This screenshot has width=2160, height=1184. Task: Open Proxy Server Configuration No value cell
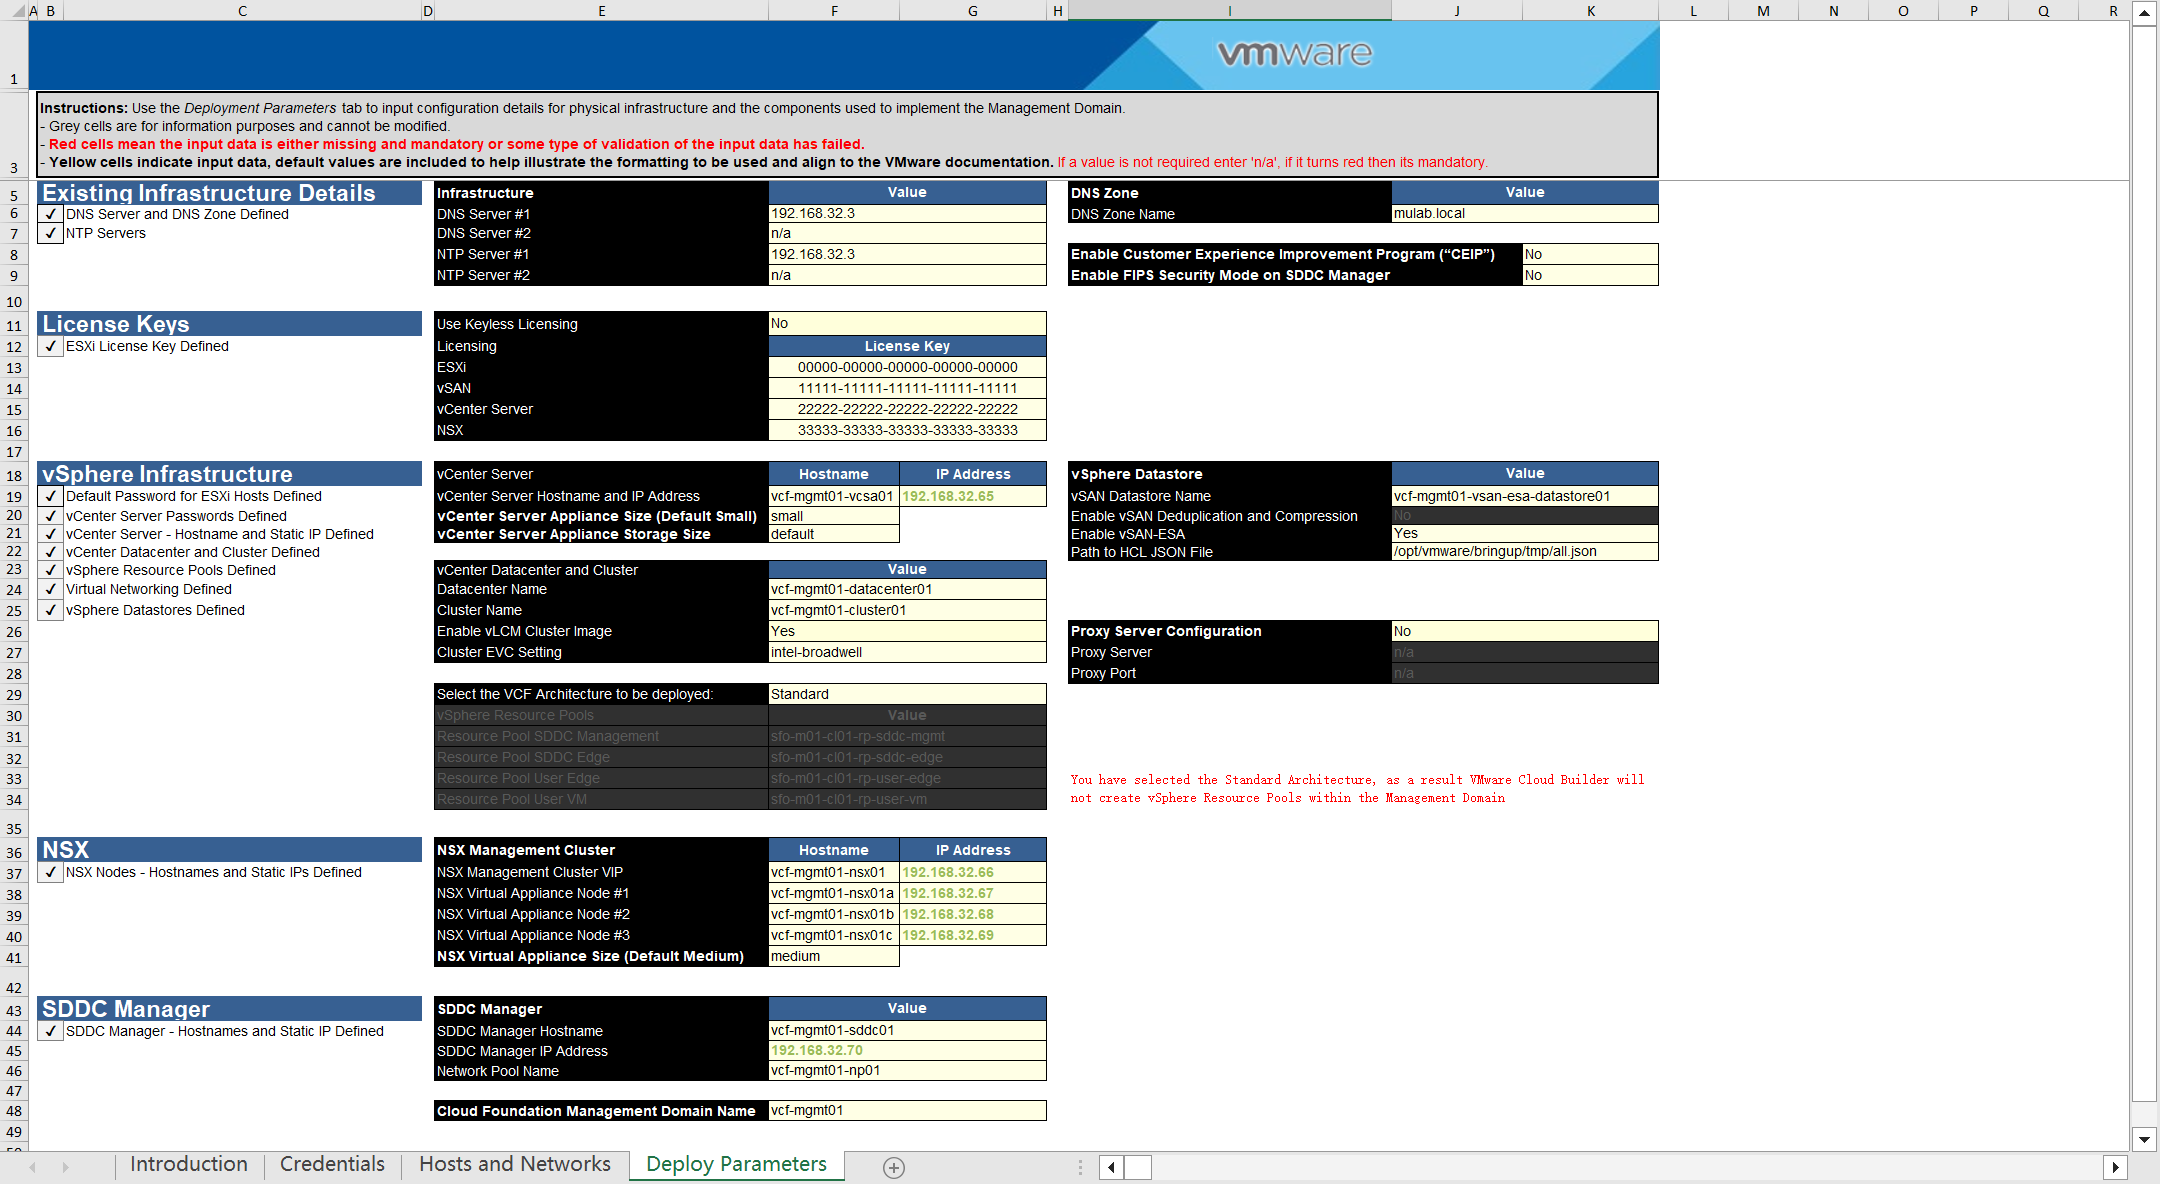tap(1525, 631)
